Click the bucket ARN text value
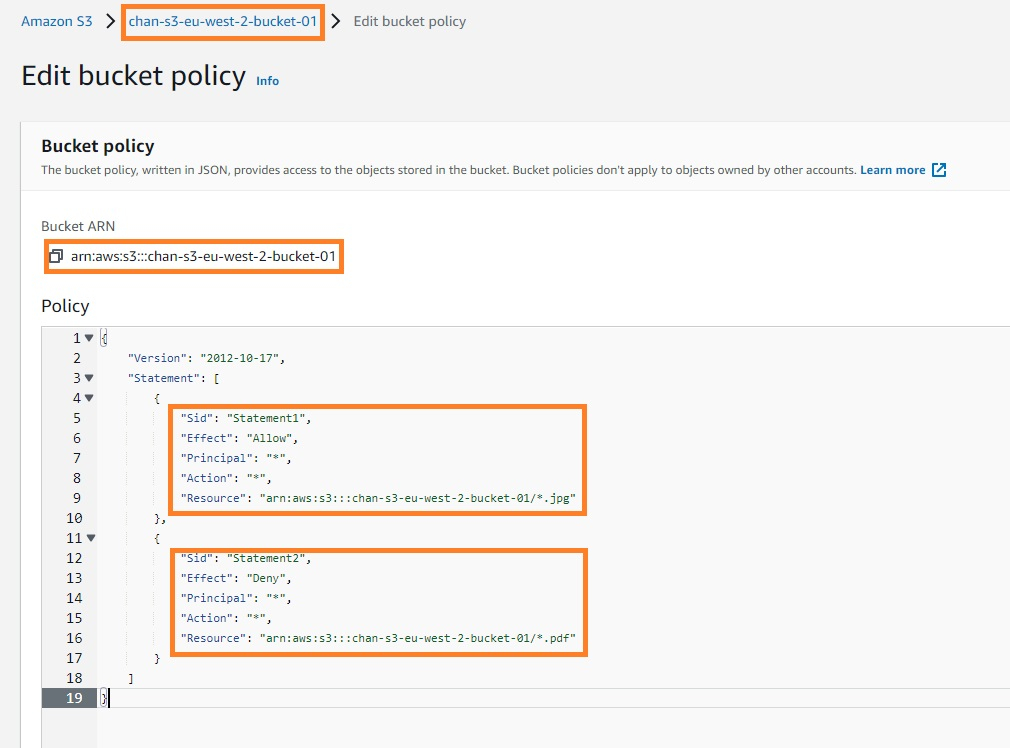The image size is (1010, 748). [x=203, y=257]
